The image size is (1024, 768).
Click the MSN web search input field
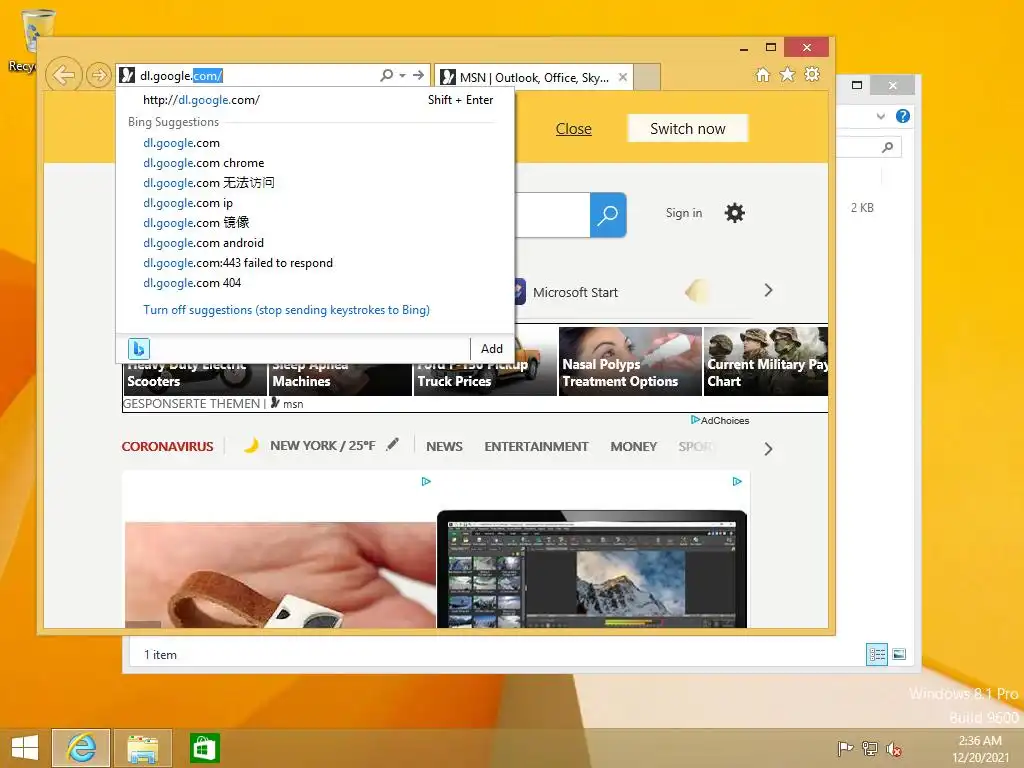[552, 215]
